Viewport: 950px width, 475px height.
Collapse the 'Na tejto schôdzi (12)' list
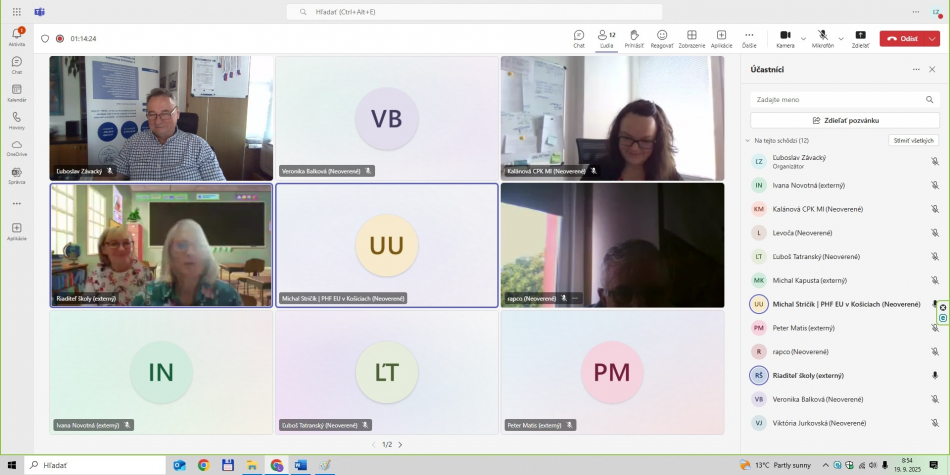[747, 141]
